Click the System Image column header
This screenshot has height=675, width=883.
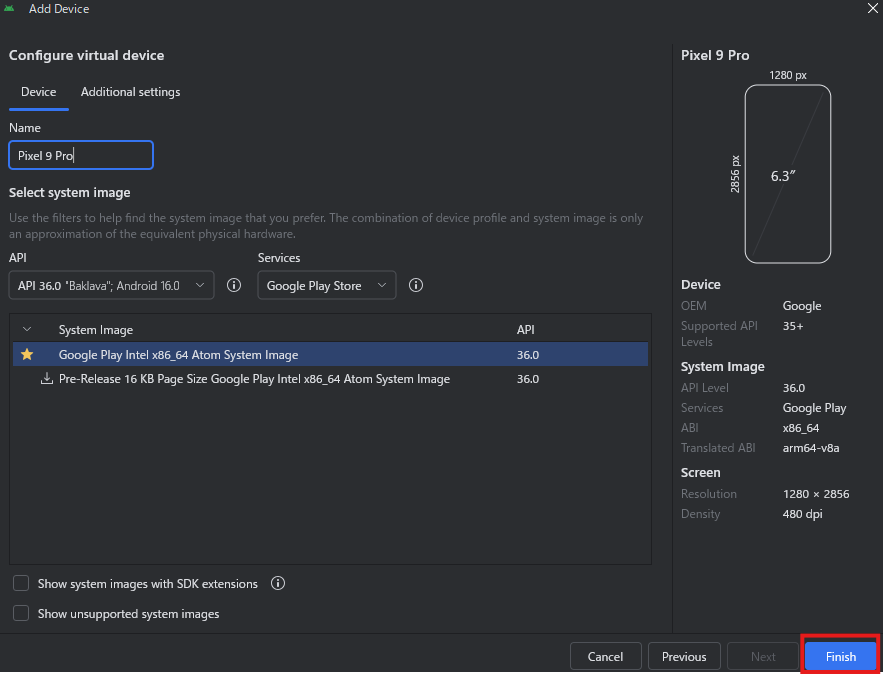[x=96, y=330]
